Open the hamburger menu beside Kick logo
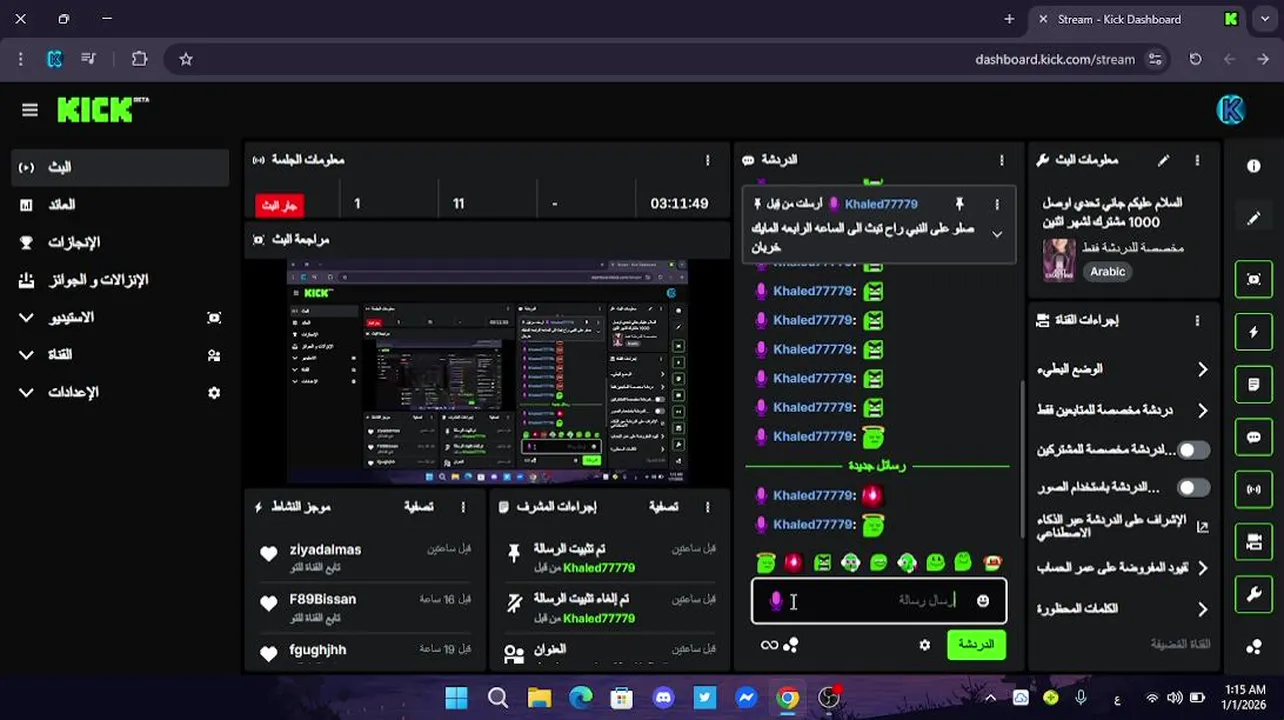The image size is (1284, 720). 30,110
